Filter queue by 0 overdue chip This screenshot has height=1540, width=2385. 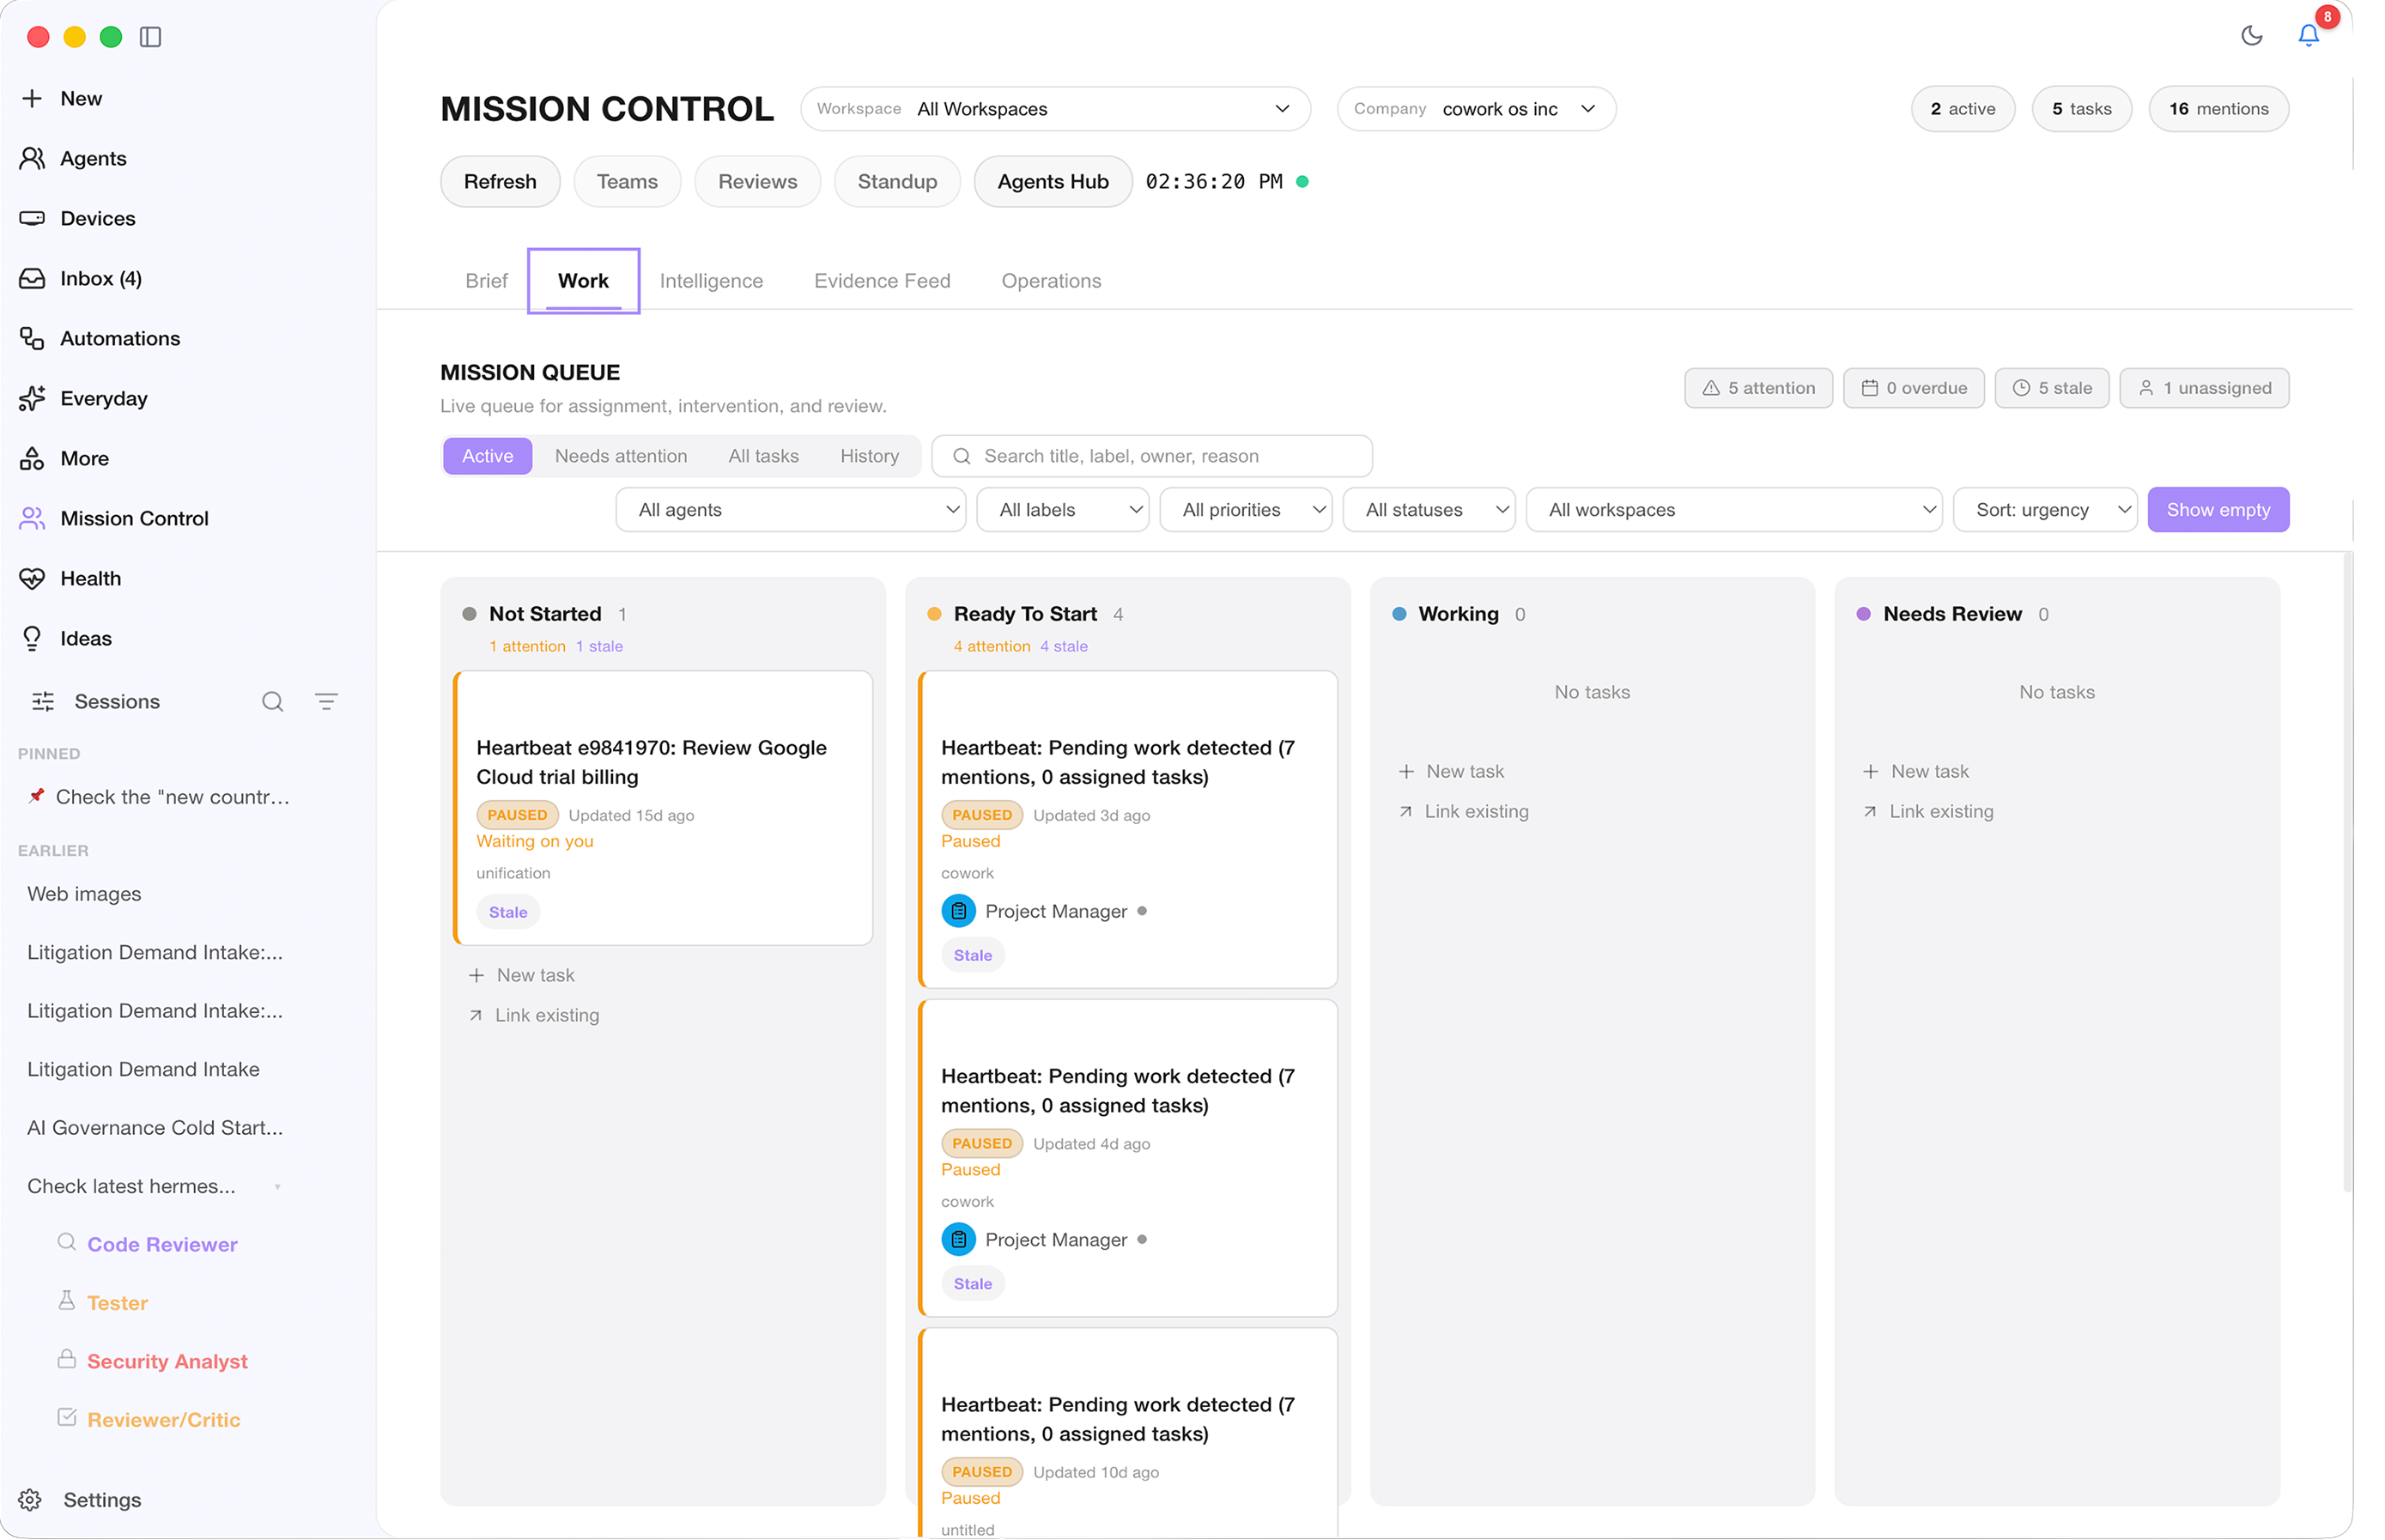1913,388
